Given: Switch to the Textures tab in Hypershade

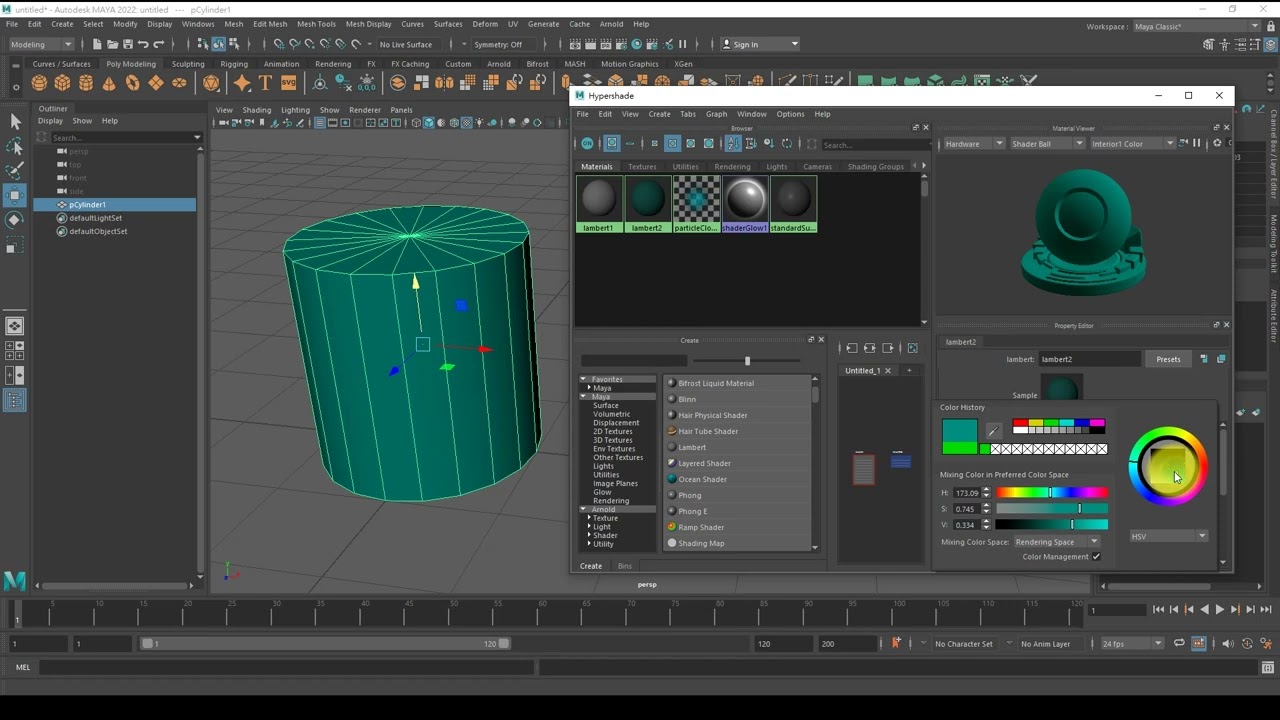Looking at the screenshot, I should (642, 167).
